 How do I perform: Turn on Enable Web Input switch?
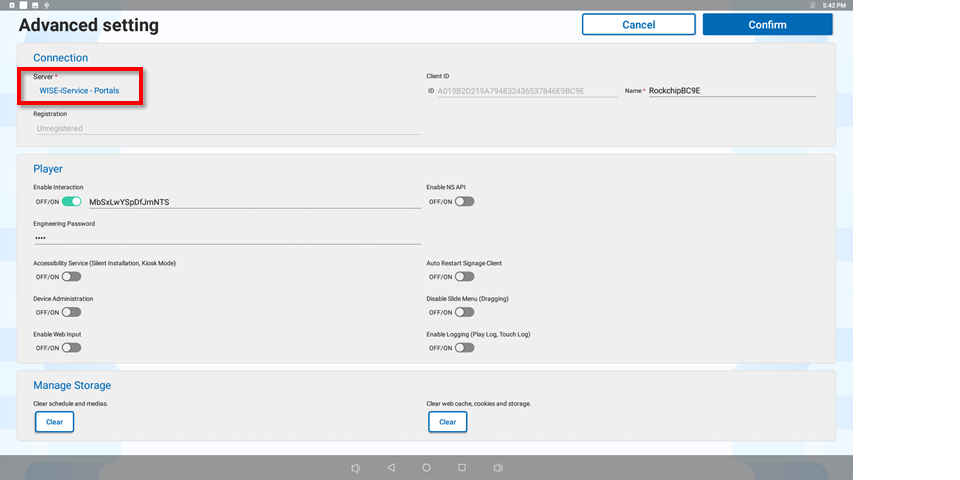click(71, 348)
